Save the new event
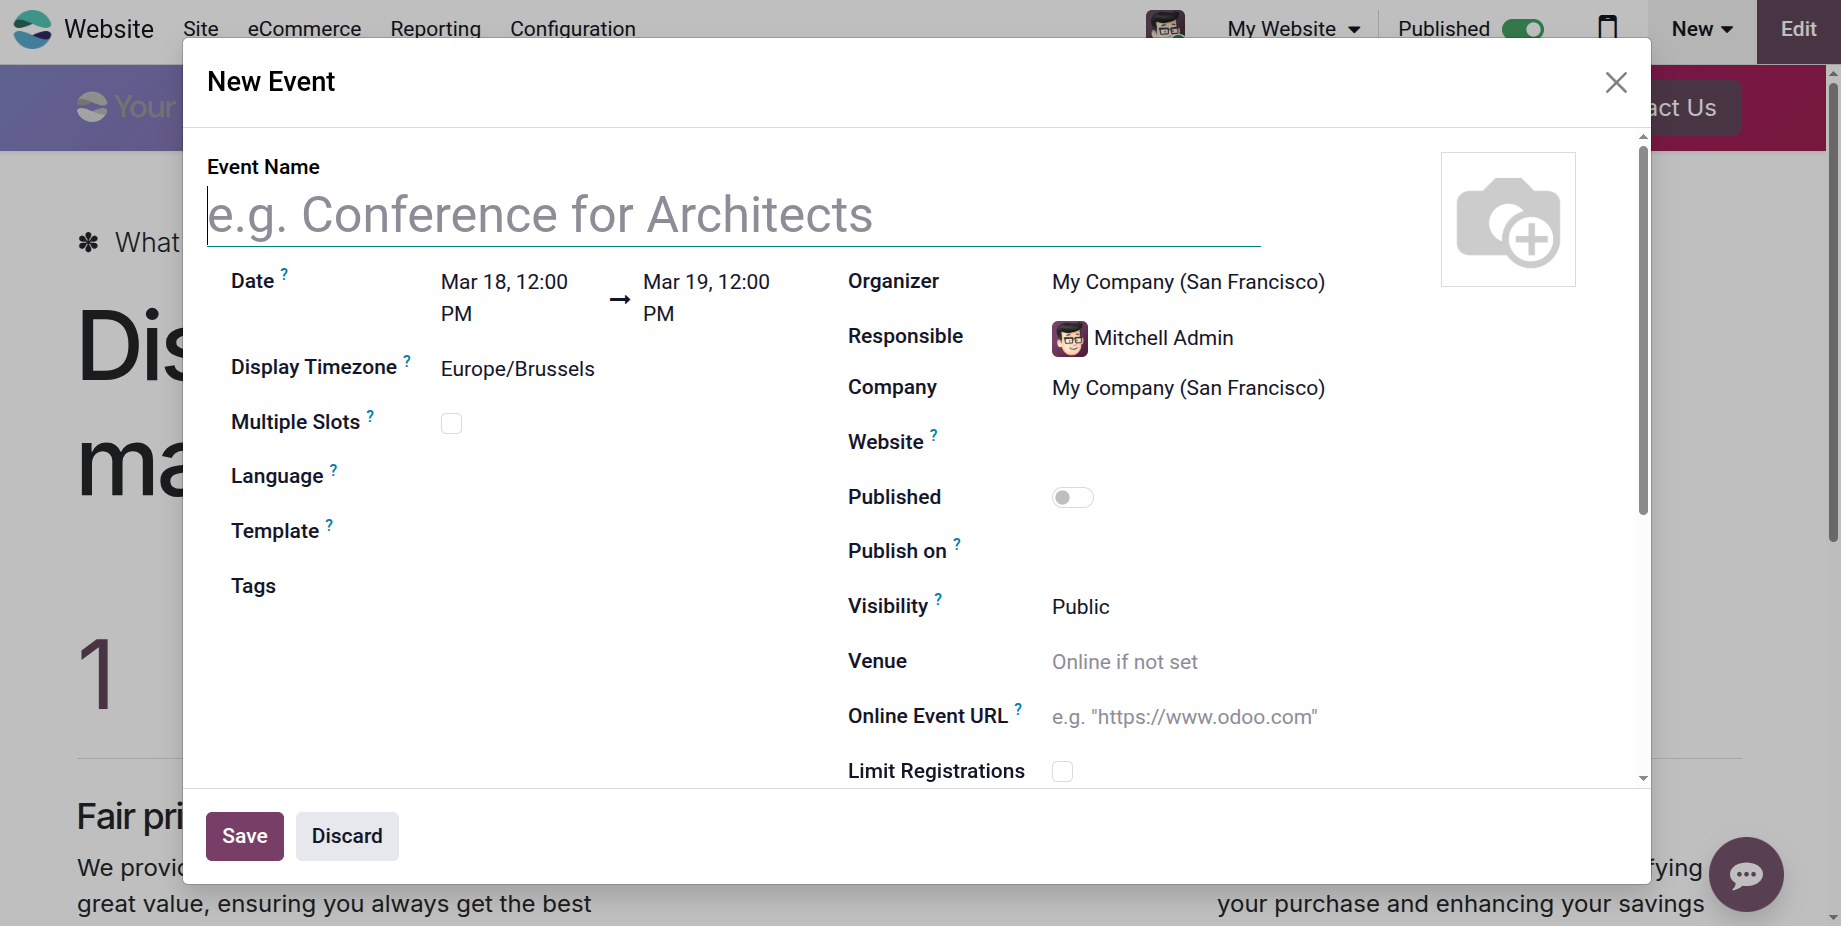Image resolution: width=1841 pixels, height=926 pixels. coord(245,836)
